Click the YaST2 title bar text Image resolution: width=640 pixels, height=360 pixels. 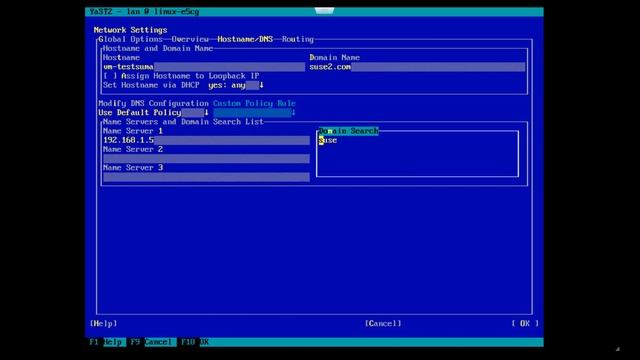click(x=144, y=11)
